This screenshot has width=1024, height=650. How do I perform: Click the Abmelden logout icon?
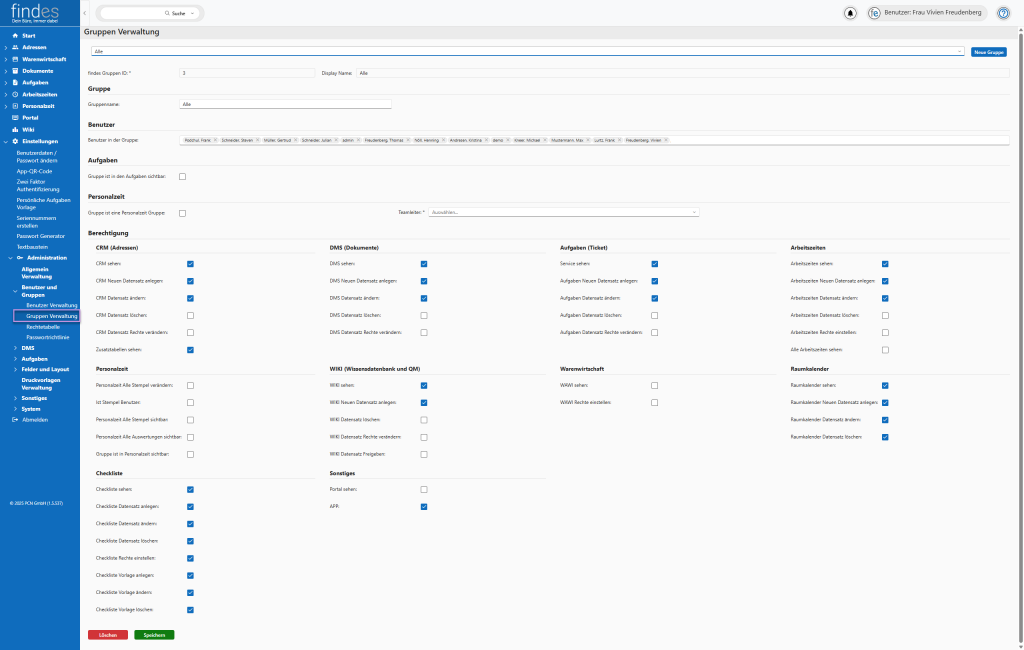15,419
